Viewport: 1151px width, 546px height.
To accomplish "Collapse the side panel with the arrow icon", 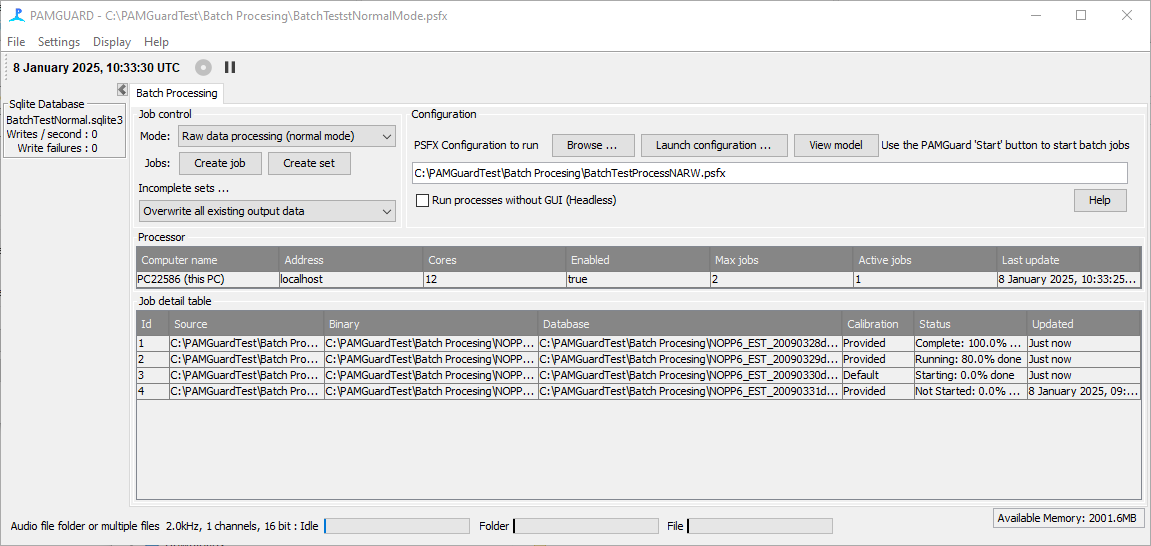I will [x=123, y=90].
